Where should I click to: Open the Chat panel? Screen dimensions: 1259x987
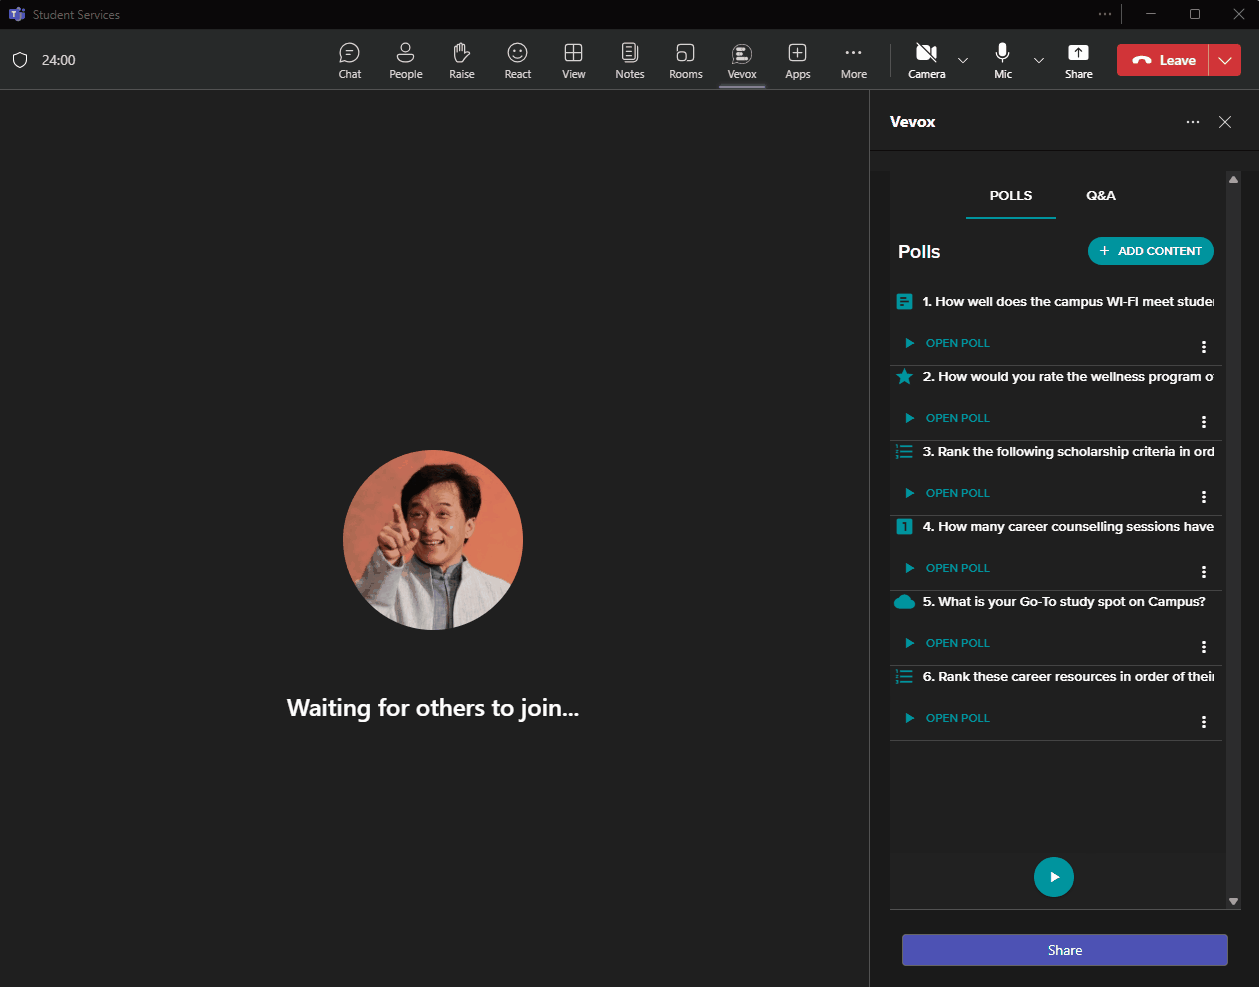(349, 60)
